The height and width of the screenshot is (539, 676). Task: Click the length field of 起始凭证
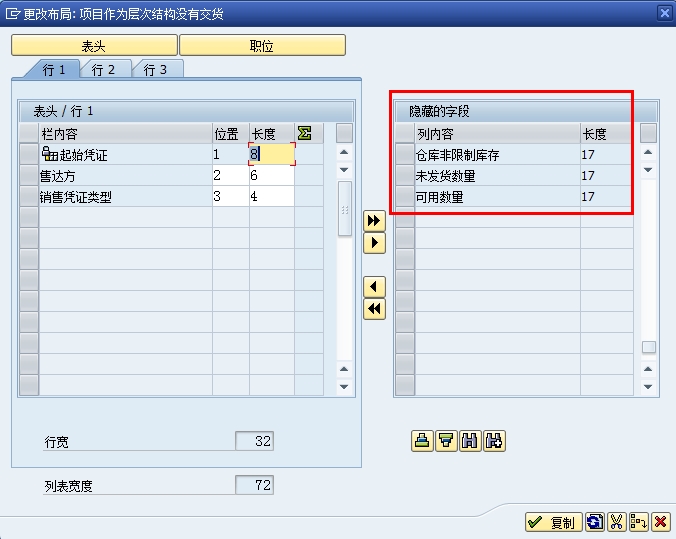pyautogui.click(x=272, y=154)
